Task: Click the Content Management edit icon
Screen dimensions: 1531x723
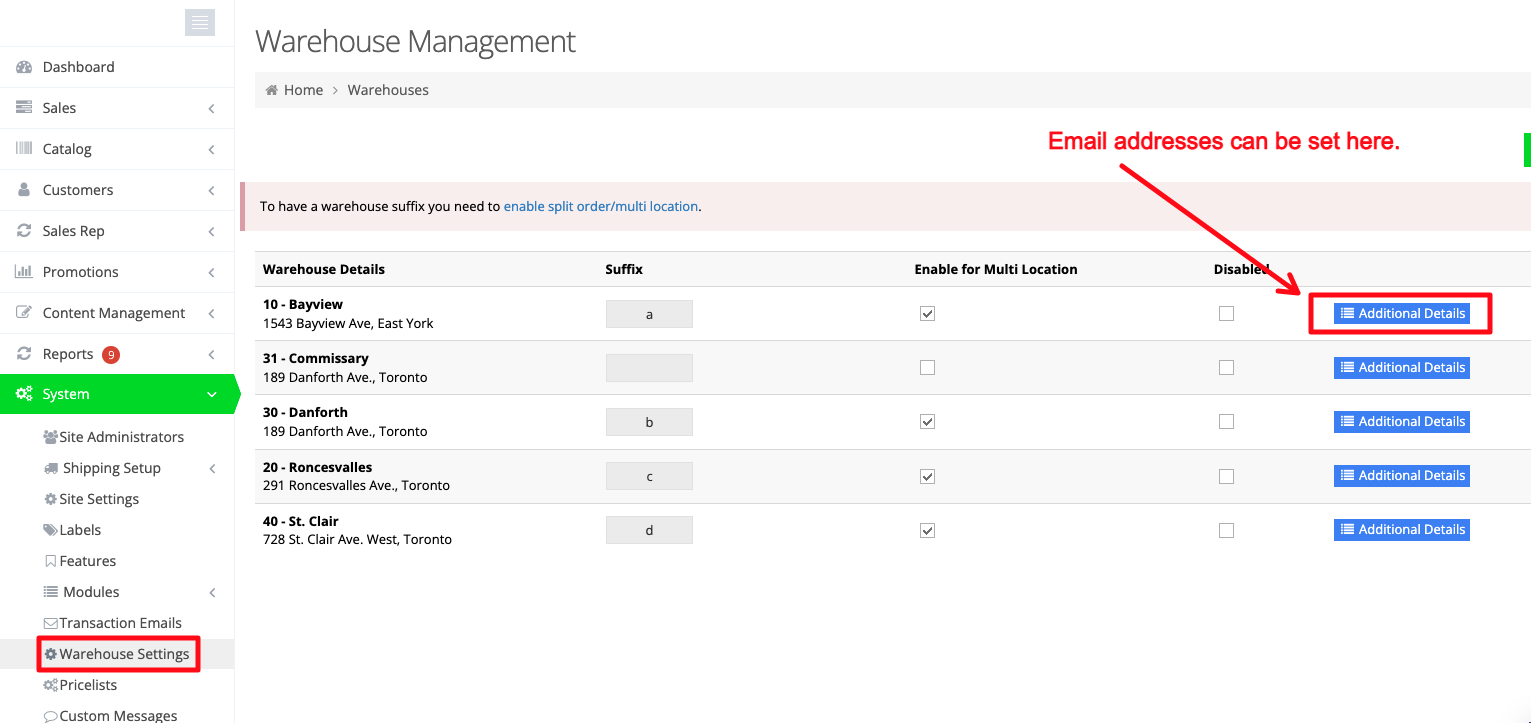Action: pyautogui.click(x=24, y=312)
